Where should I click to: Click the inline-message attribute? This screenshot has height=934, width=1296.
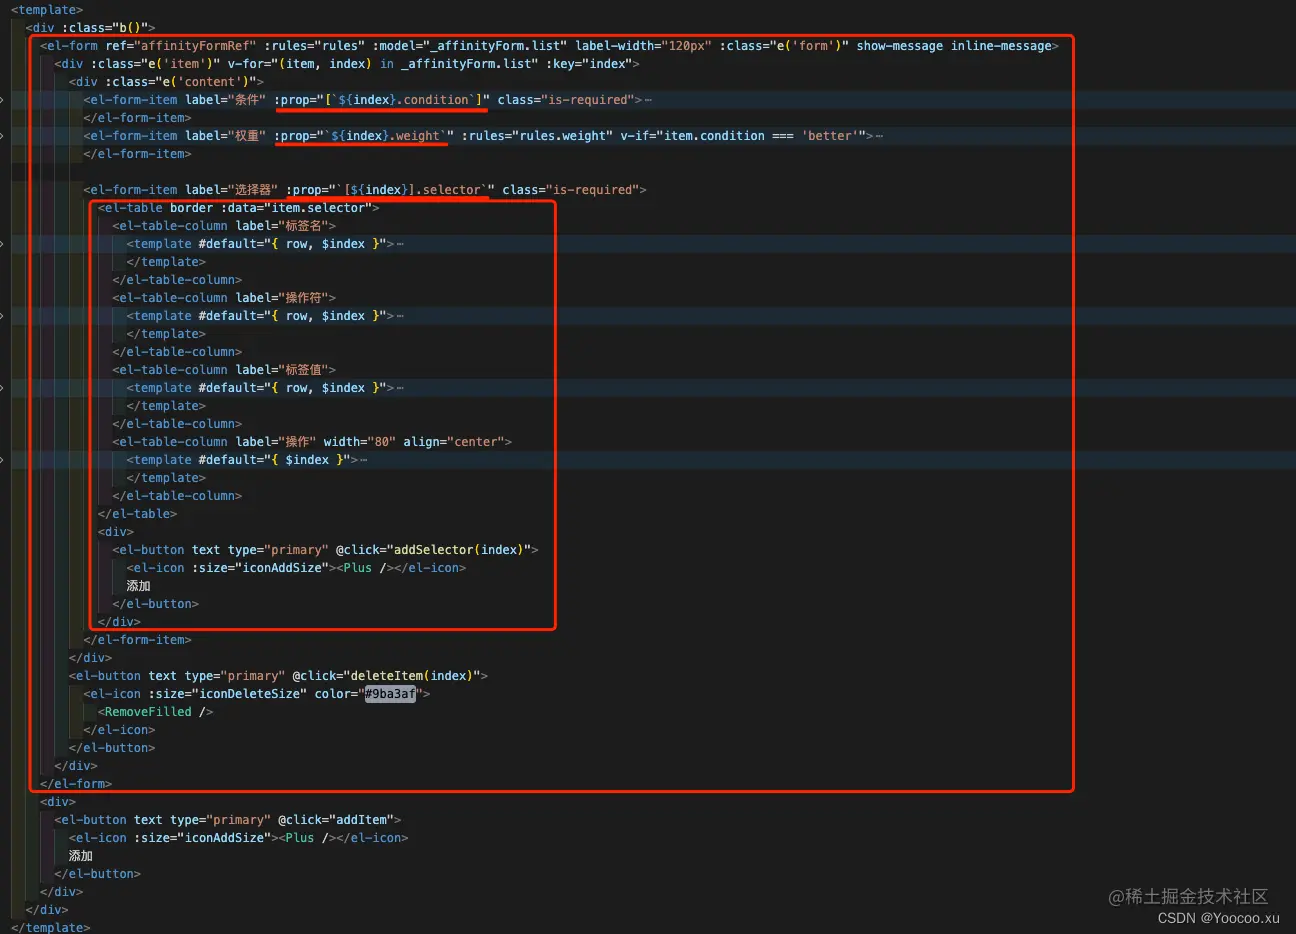click(1001, 46)
